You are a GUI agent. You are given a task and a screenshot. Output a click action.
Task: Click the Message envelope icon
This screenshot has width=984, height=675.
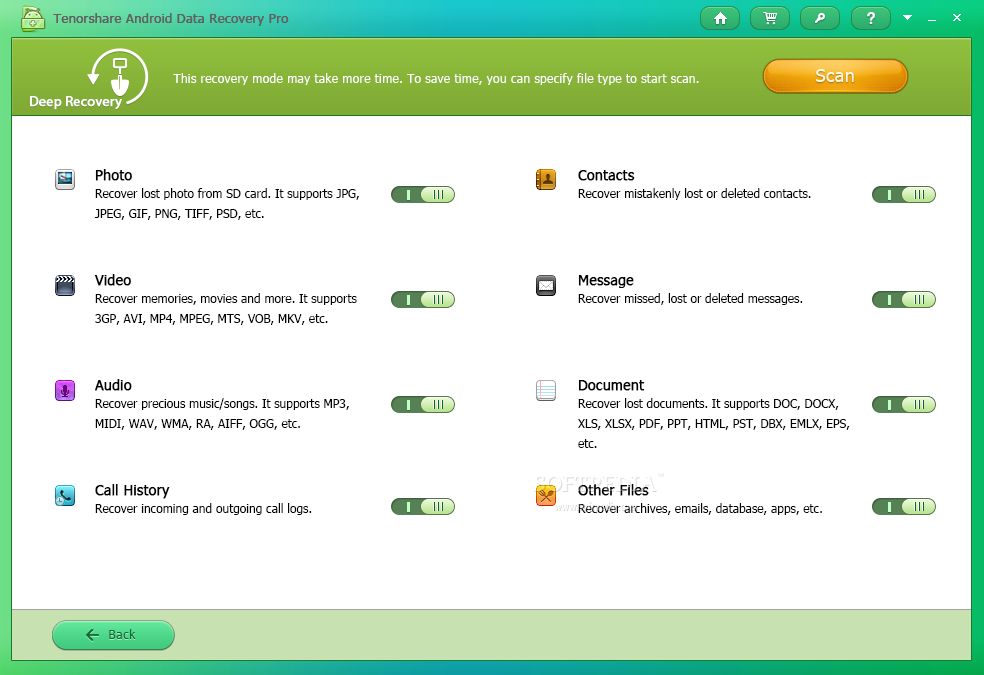(546, 285)
